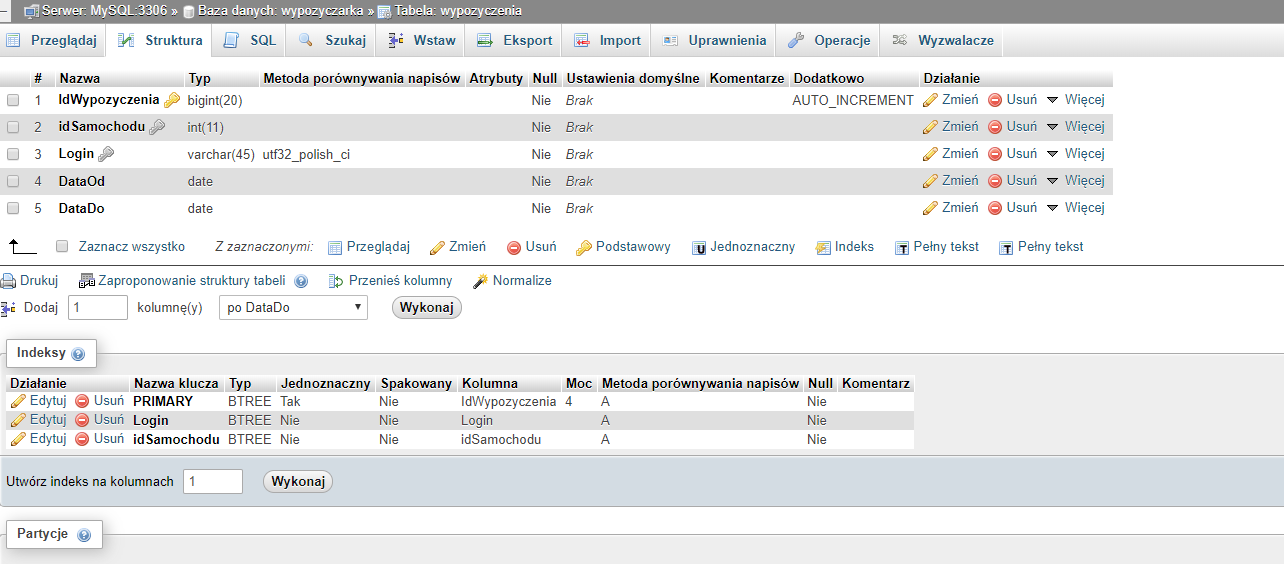Expand Więcej menu for Login row
Viewport: 1284px width, 564px height.
[1075, 154]
